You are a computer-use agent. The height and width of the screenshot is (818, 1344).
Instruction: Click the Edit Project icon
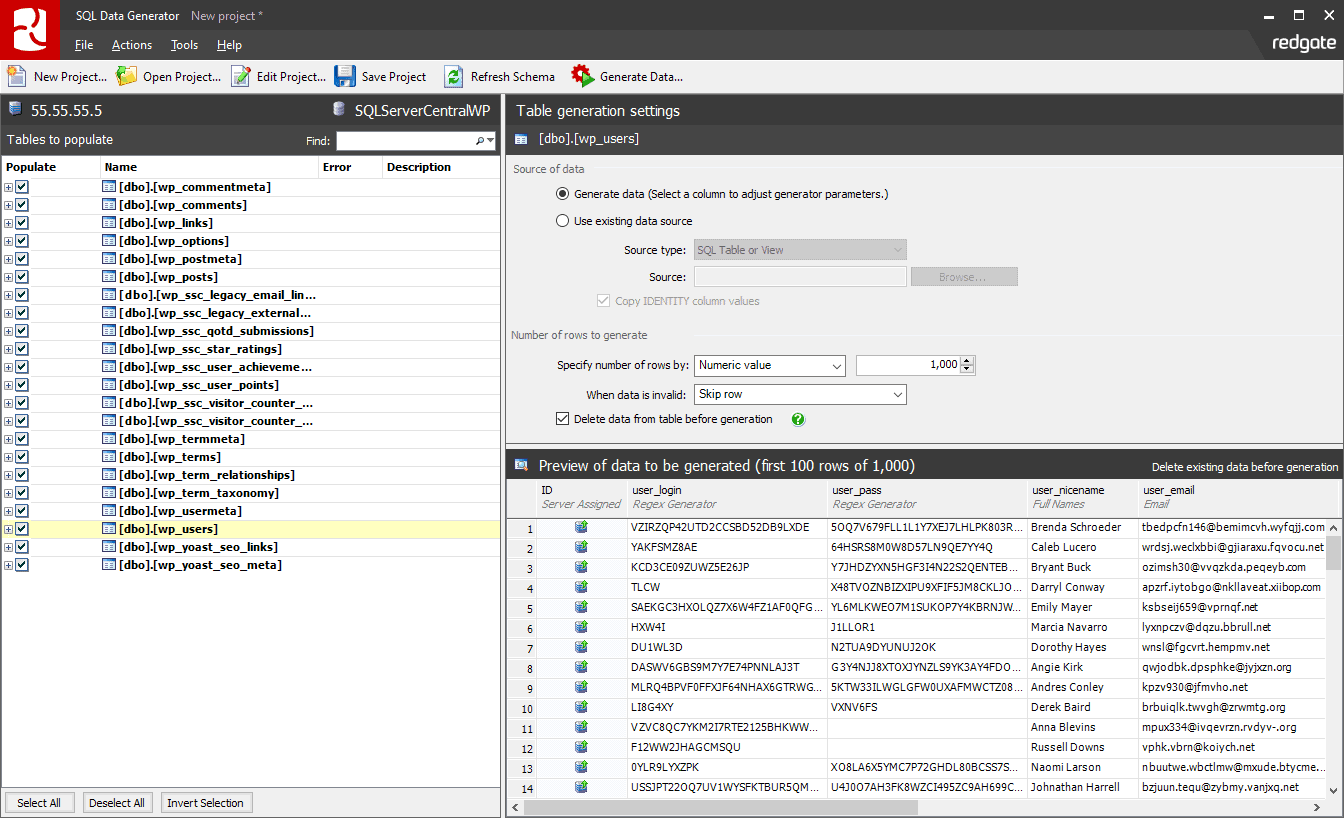click(238, 76)
